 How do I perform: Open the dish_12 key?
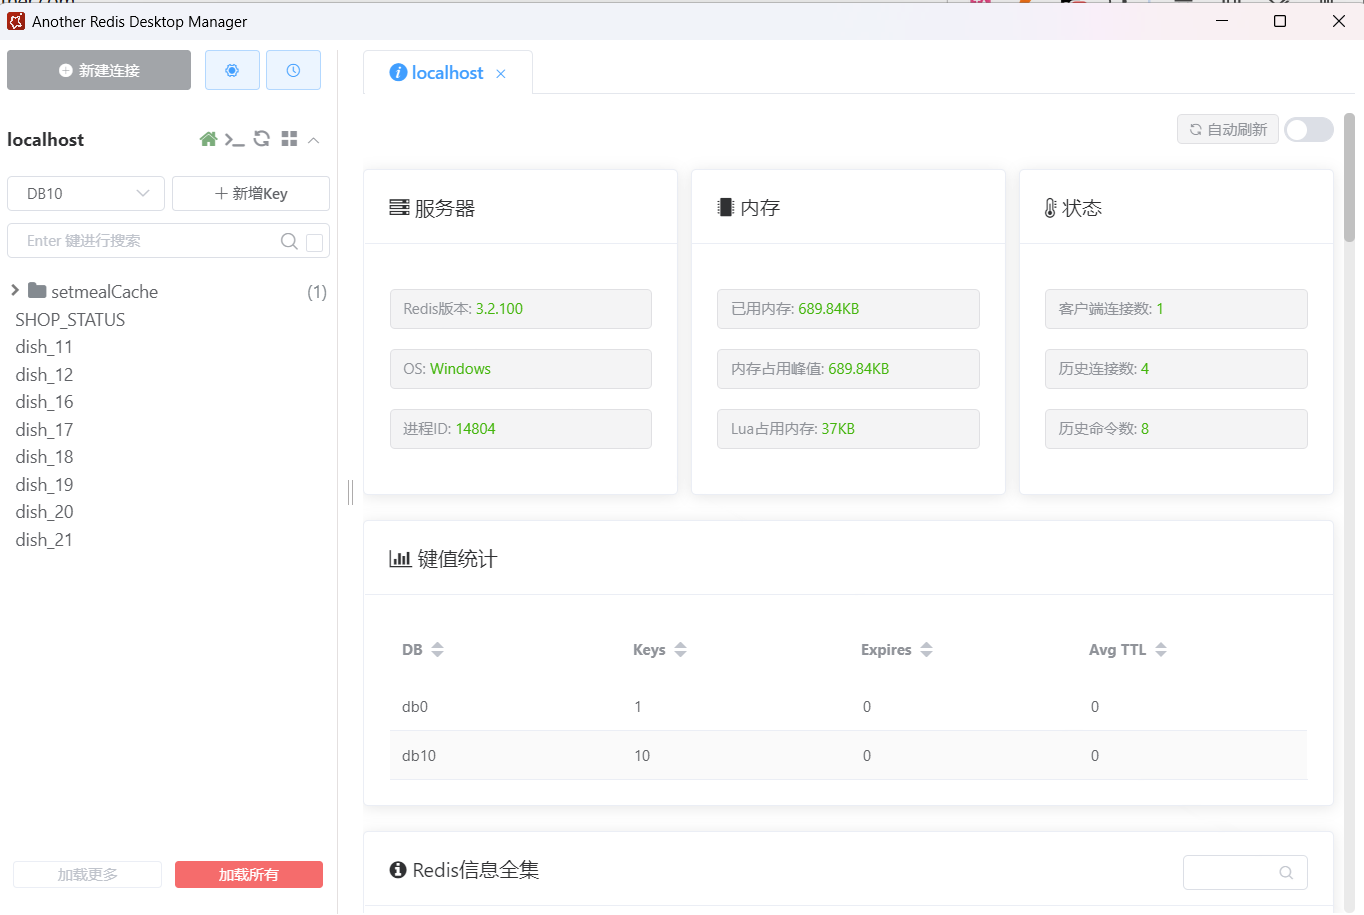click(44, 375)
